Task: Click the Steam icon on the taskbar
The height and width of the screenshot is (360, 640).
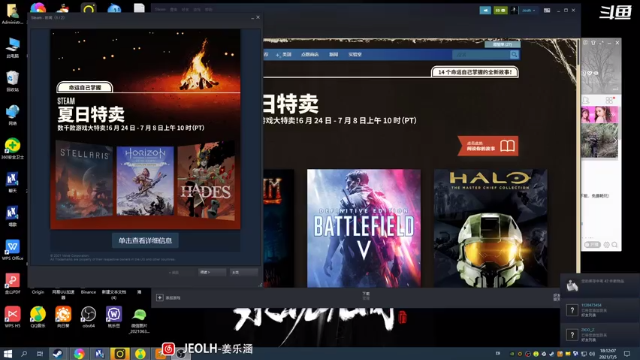Action: pyautogui.click(x=58, y=353)
